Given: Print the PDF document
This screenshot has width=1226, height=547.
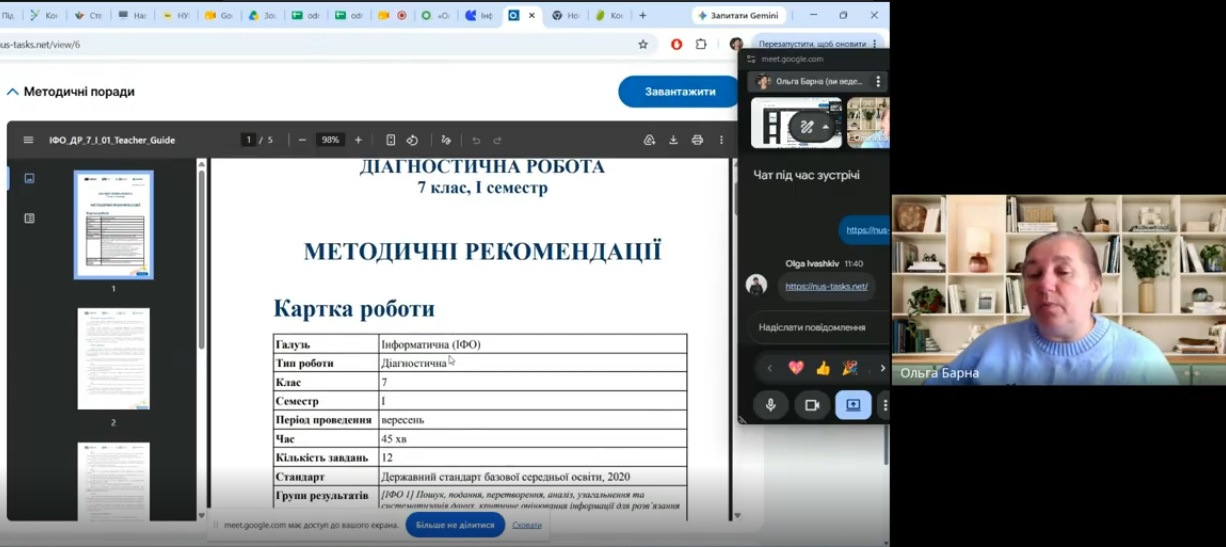Looking at the screenshot, I should (x=697, y=140).
